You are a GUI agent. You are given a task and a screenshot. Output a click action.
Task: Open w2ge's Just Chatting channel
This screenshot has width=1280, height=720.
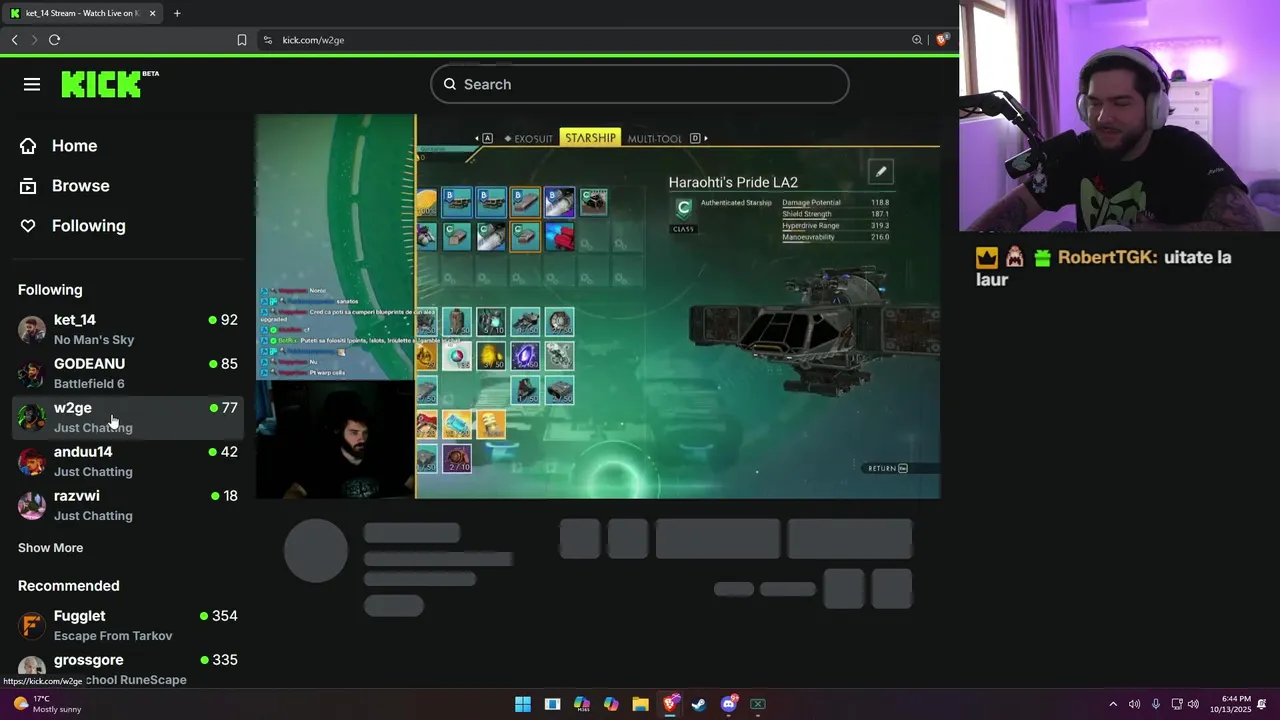128,418
